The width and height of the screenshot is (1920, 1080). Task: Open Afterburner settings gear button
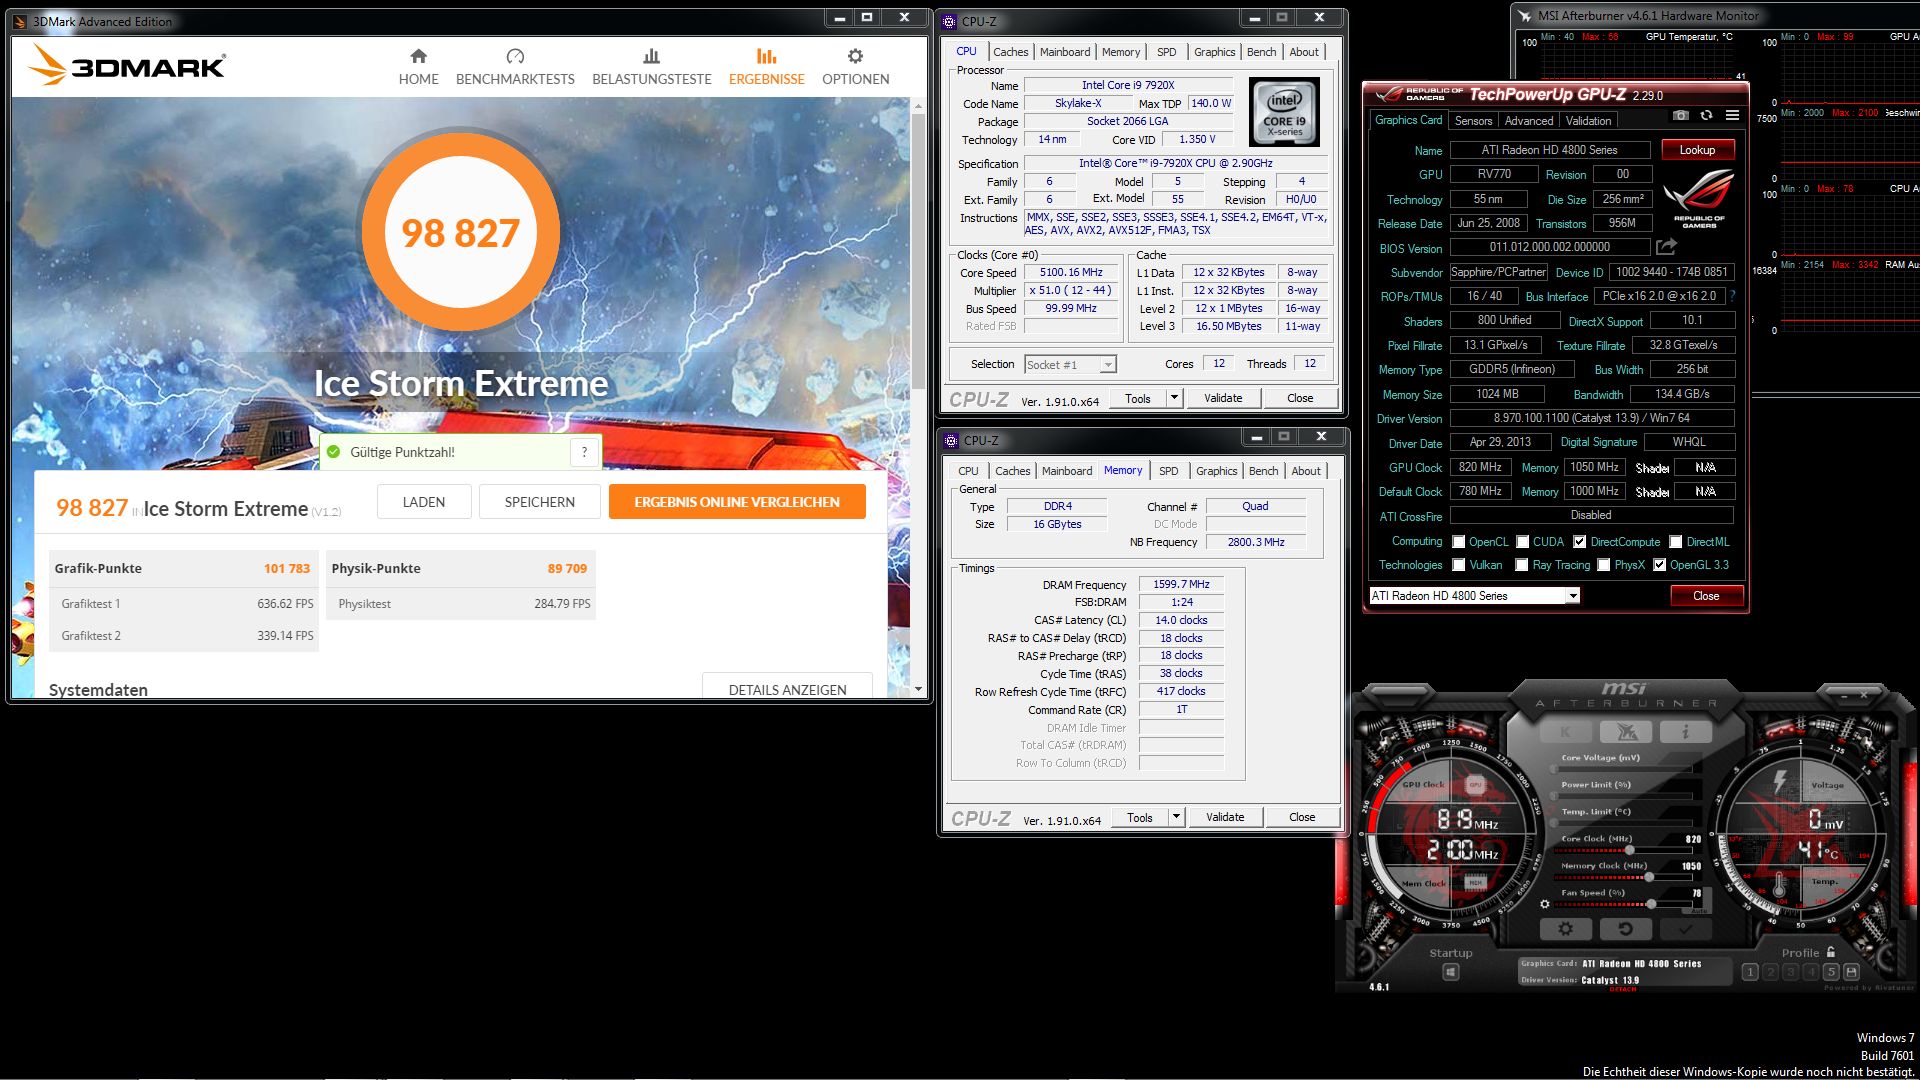click(x=1566, y=929)
